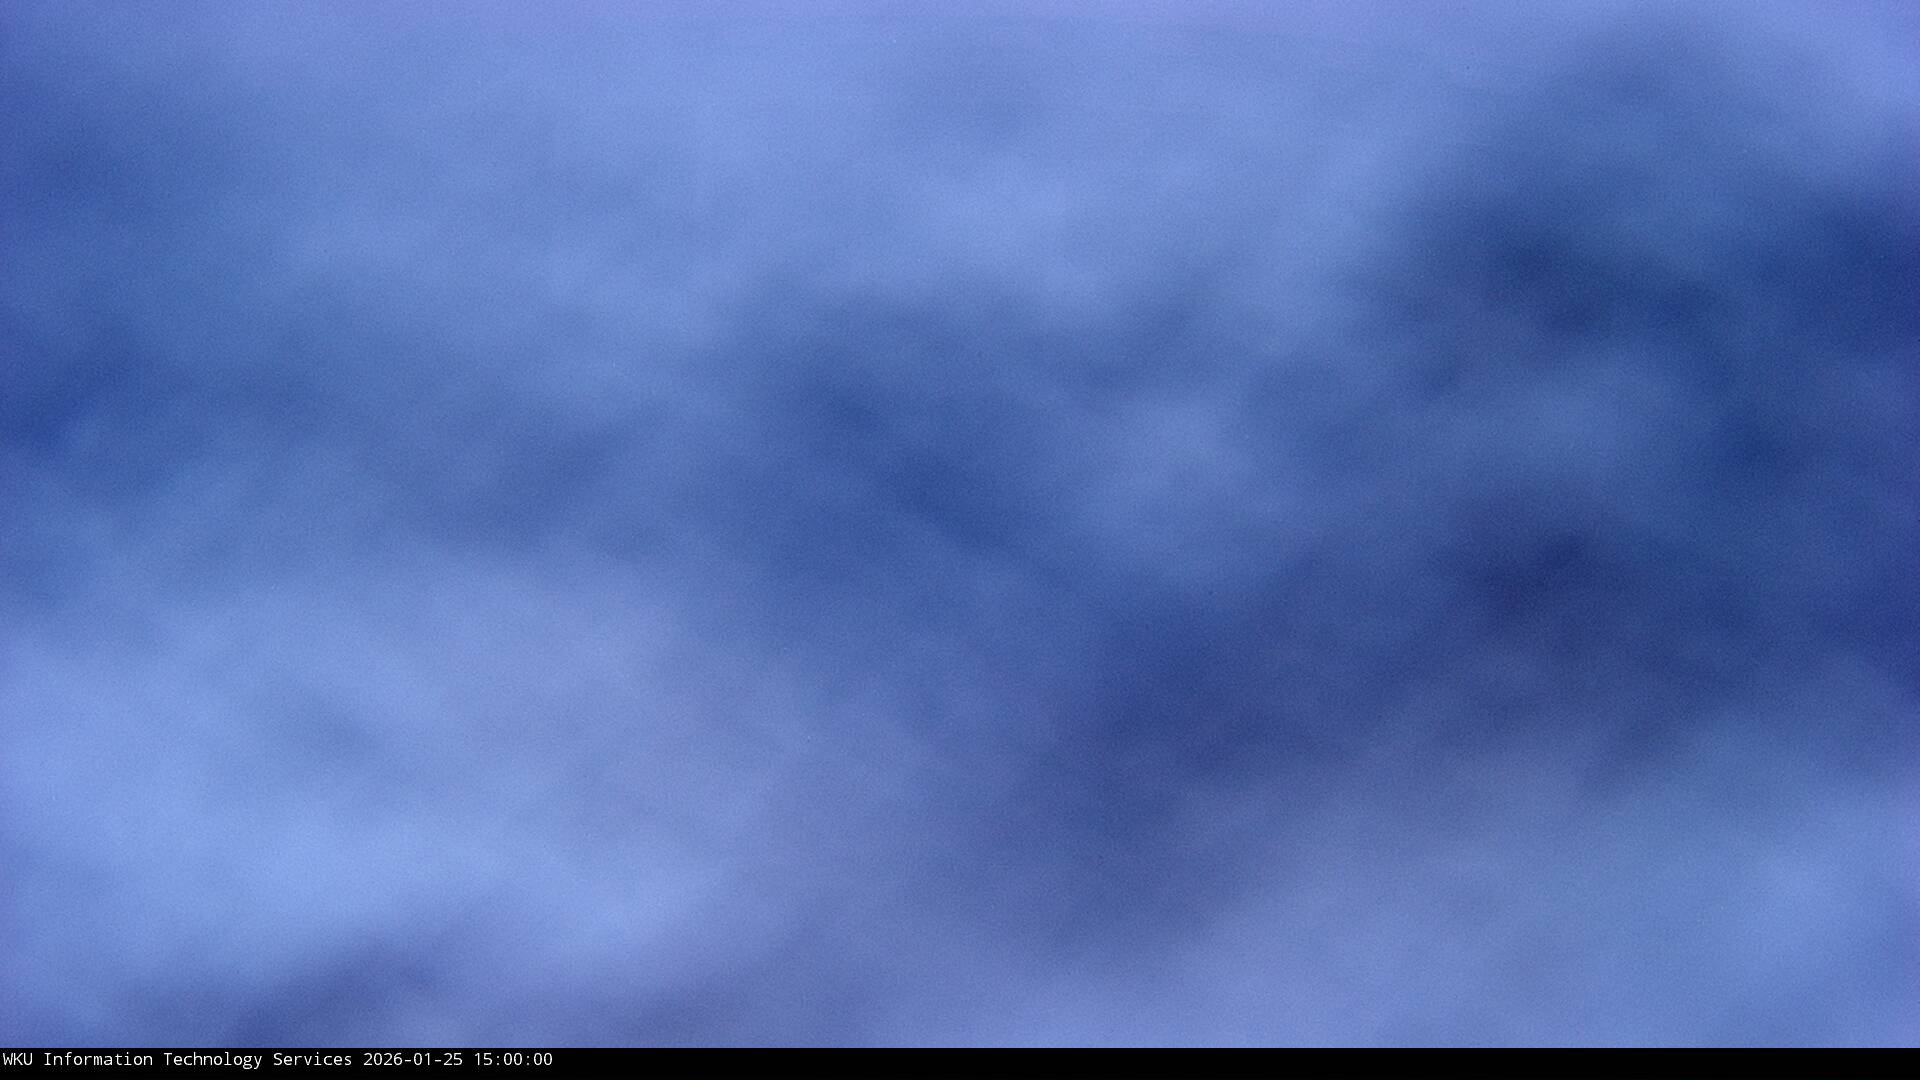Image resolution: width=1920 pixels, height=1080 pixels.
Task: Click the word "WKU" in the caption
Action: click(x=17, y=1059)
